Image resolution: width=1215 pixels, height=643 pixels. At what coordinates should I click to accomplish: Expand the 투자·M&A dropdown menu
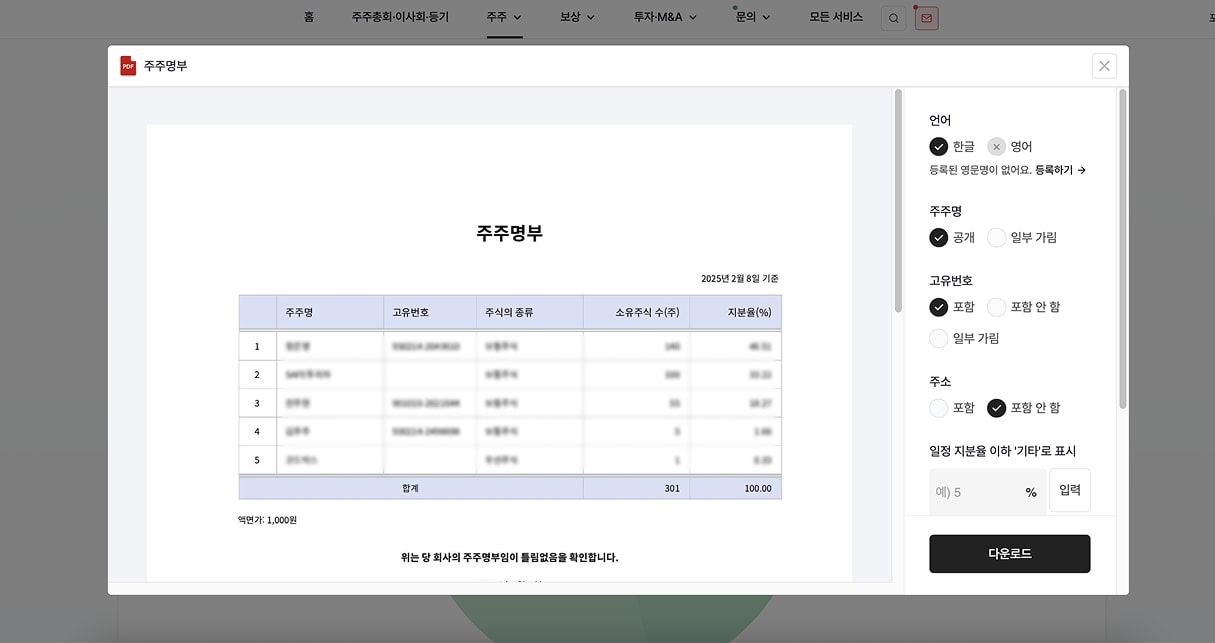coord(665,17)
